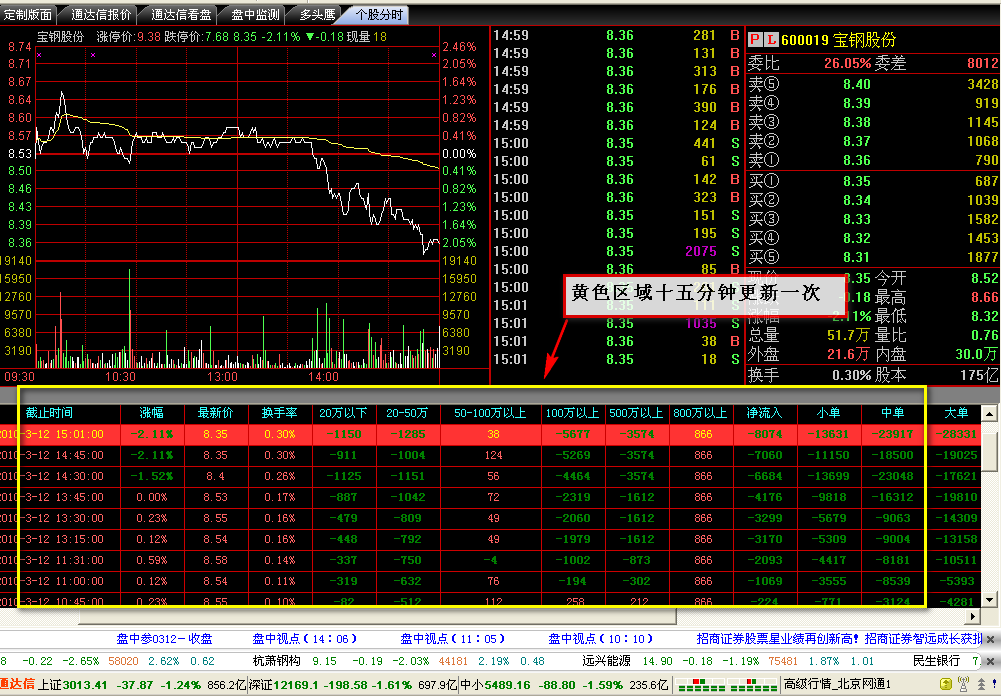Click the stock title 600019 宝钢股份
Screen dimensions: 1001x696
838,40
